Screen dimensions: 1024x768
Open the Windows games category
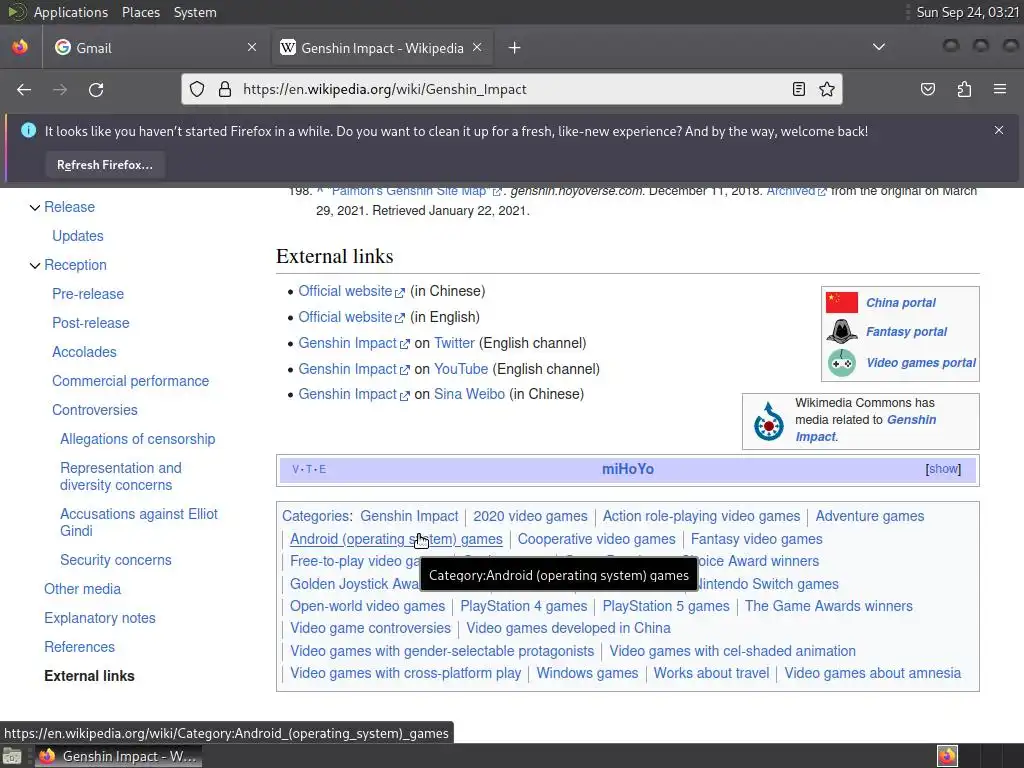point(587,673)
